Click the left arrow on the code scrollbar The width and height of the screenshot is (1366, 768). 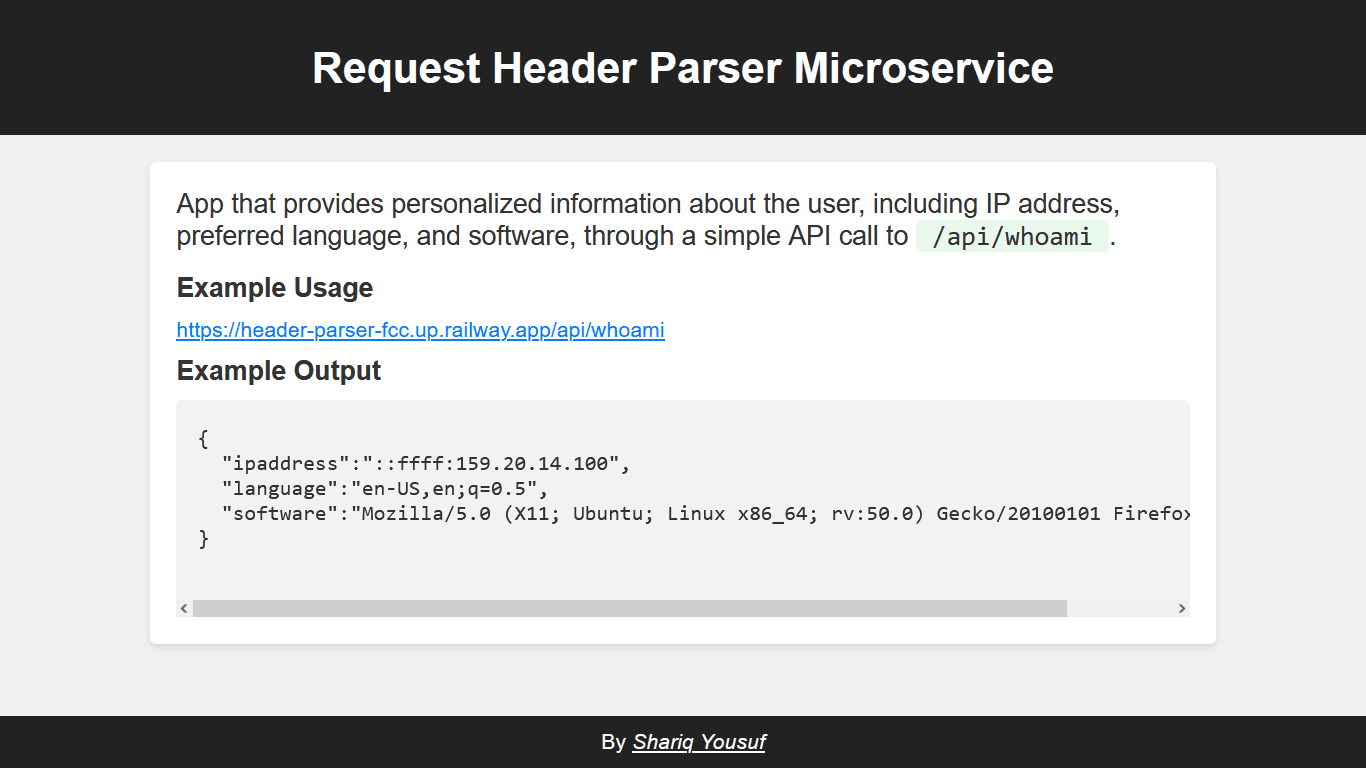pyautogui.click(x=183, y=607)
